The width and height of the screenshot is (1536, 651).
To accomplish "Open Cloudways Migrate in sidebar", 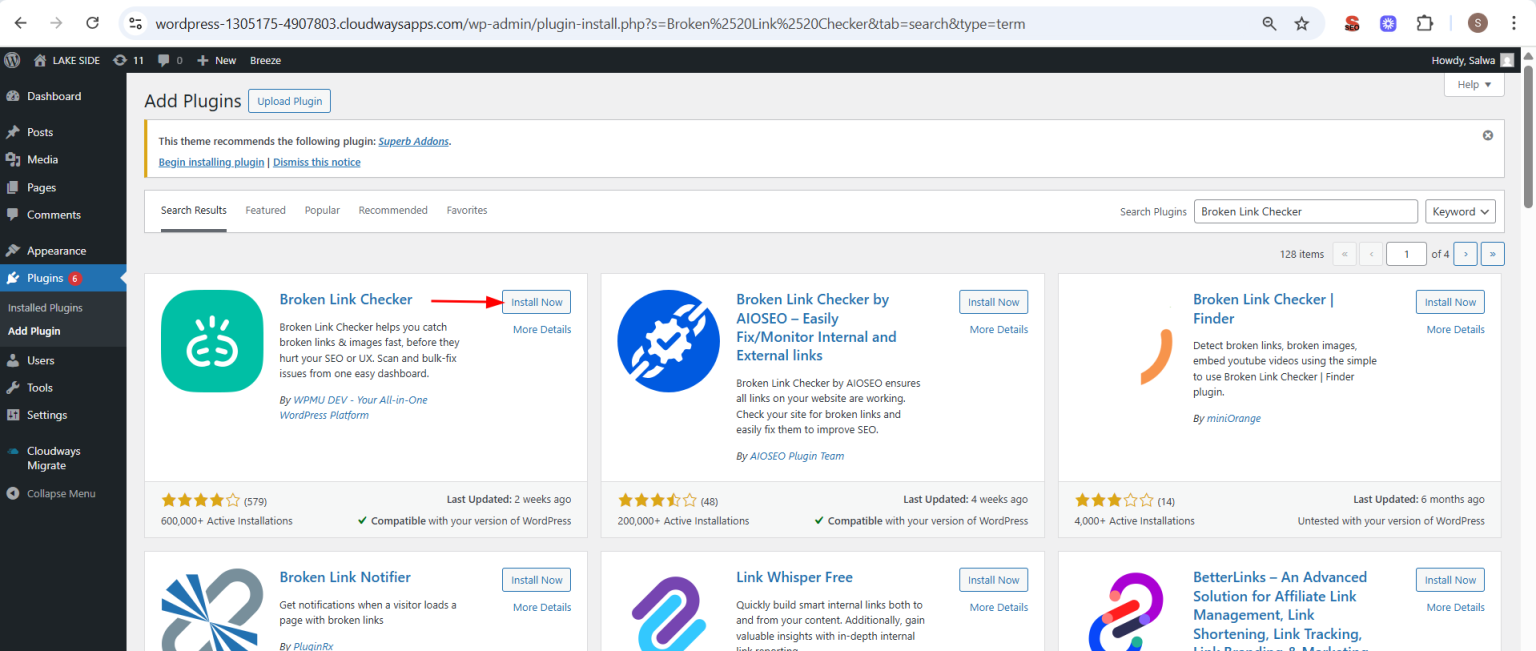I will tap(63, 458).
